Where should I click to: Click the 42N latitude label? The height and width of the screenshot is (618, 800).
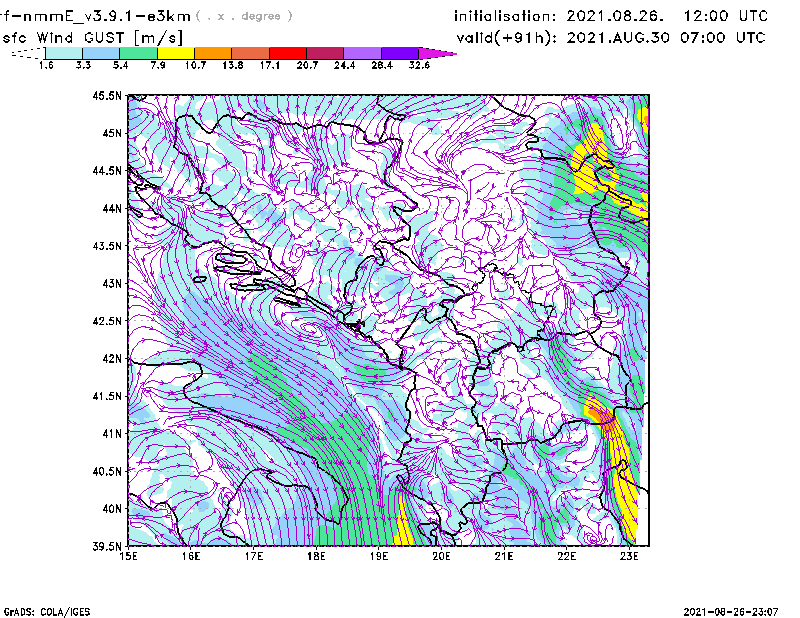tap(112, 359)
